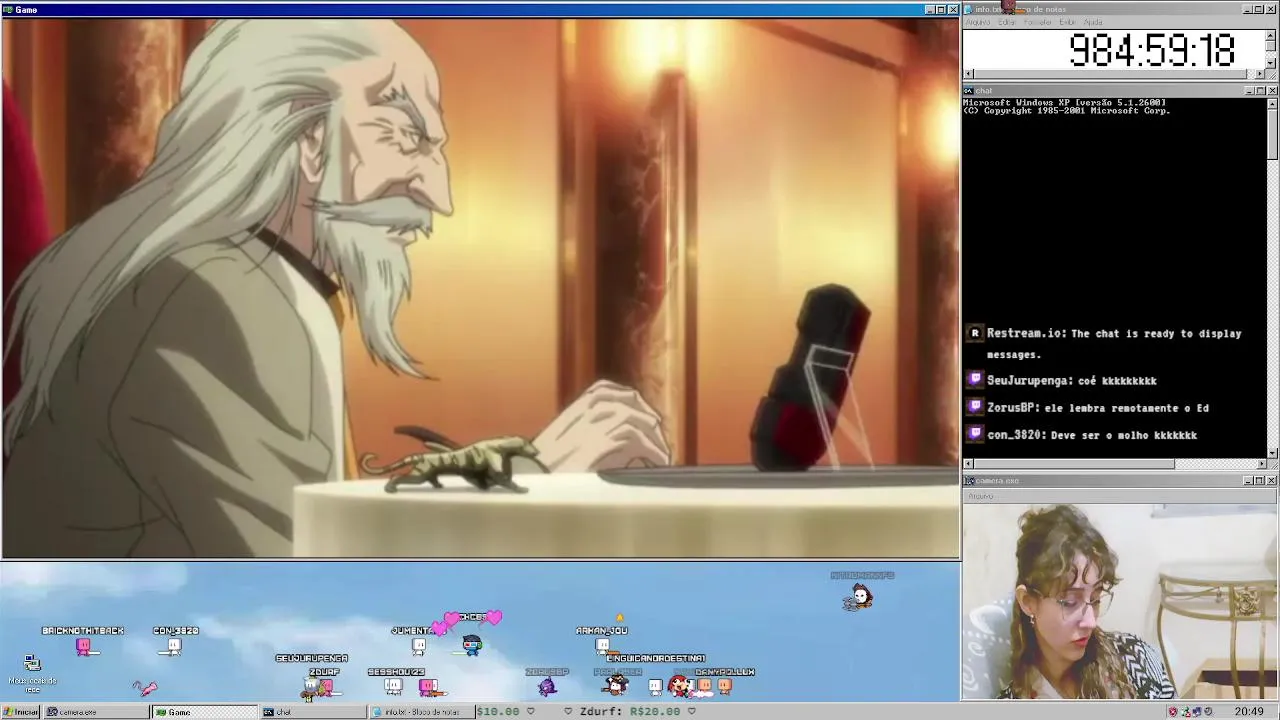Click the Zdurf: R$20.00 ticker text
Screen dimensions: 1280x720
[x=630, y=712]
